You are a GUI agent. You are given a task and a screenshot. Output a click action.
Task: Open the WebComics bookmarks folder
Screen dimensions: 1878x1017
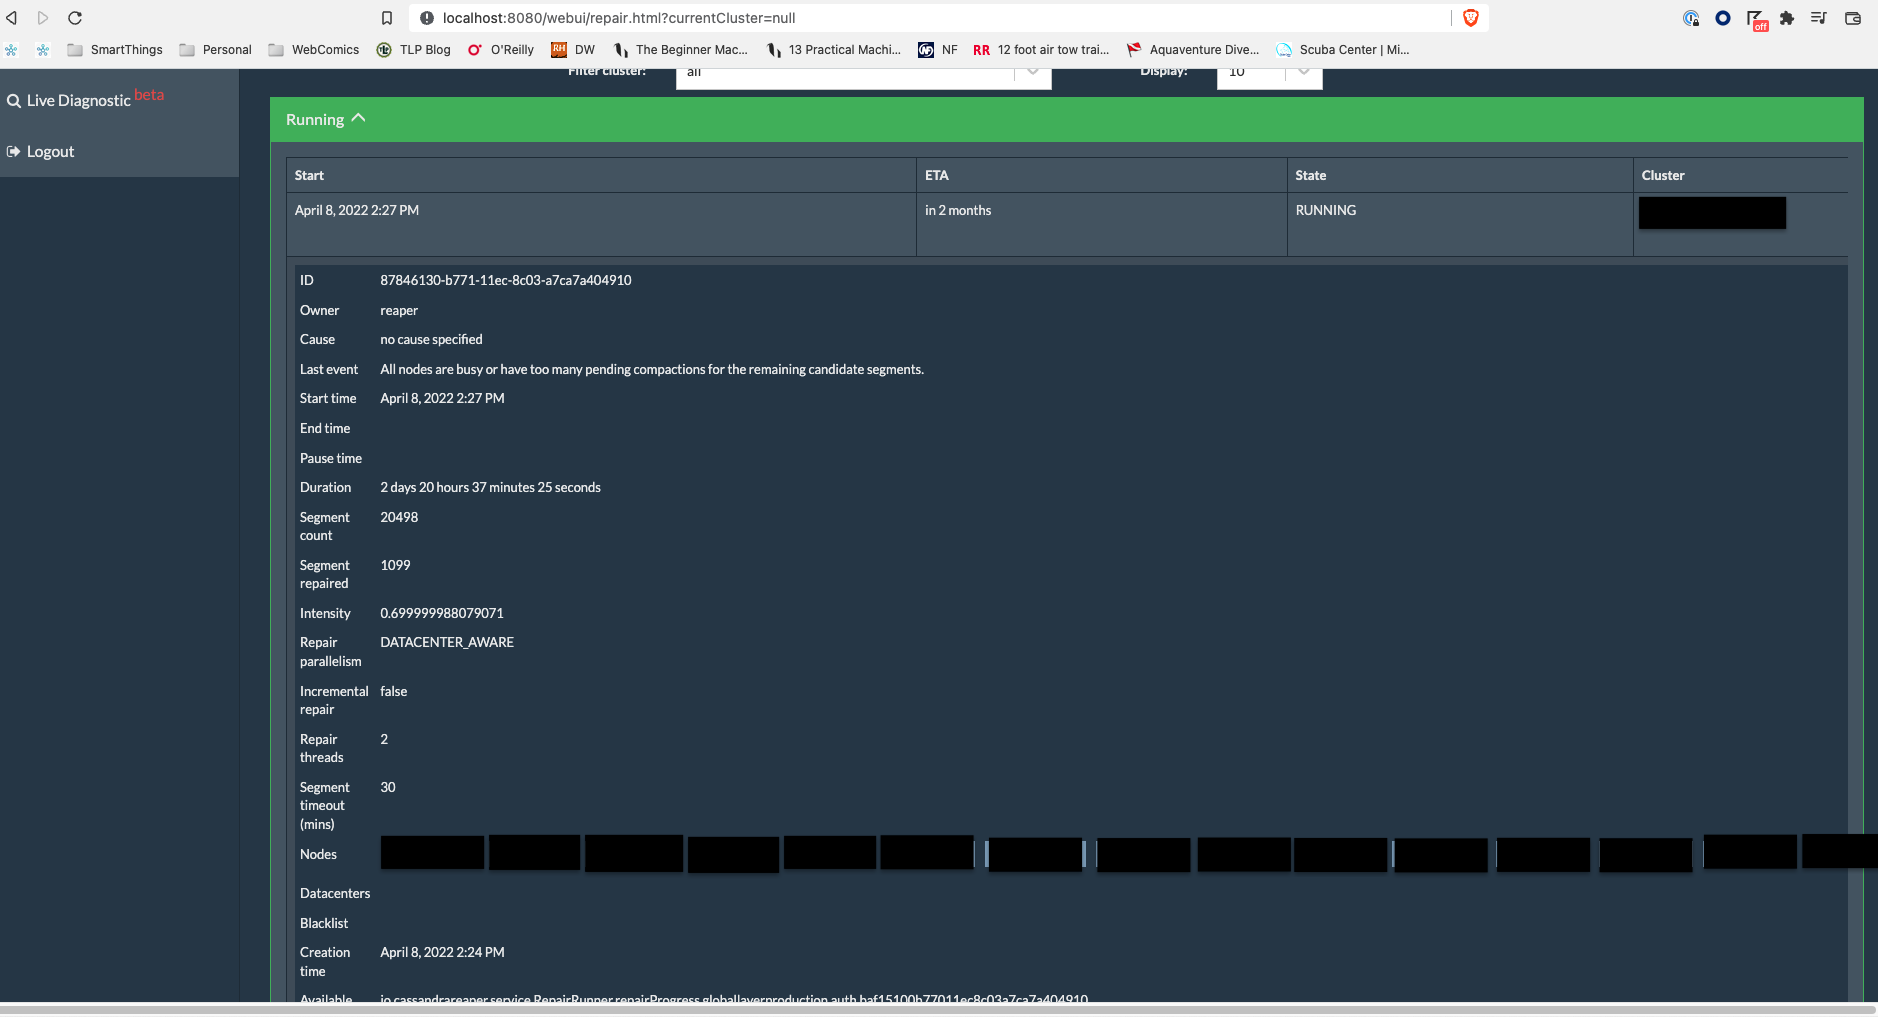coord(313,49)
